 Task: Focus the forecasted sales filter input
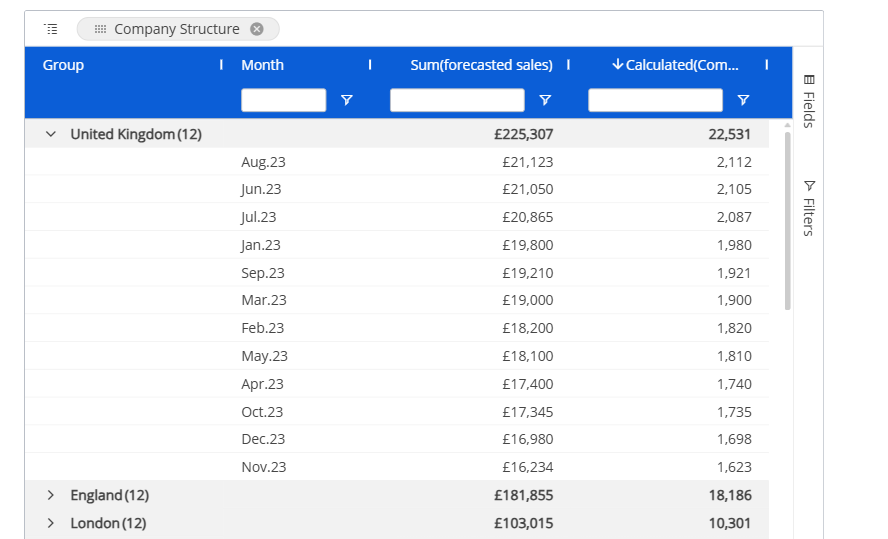(x=457, y=100)
